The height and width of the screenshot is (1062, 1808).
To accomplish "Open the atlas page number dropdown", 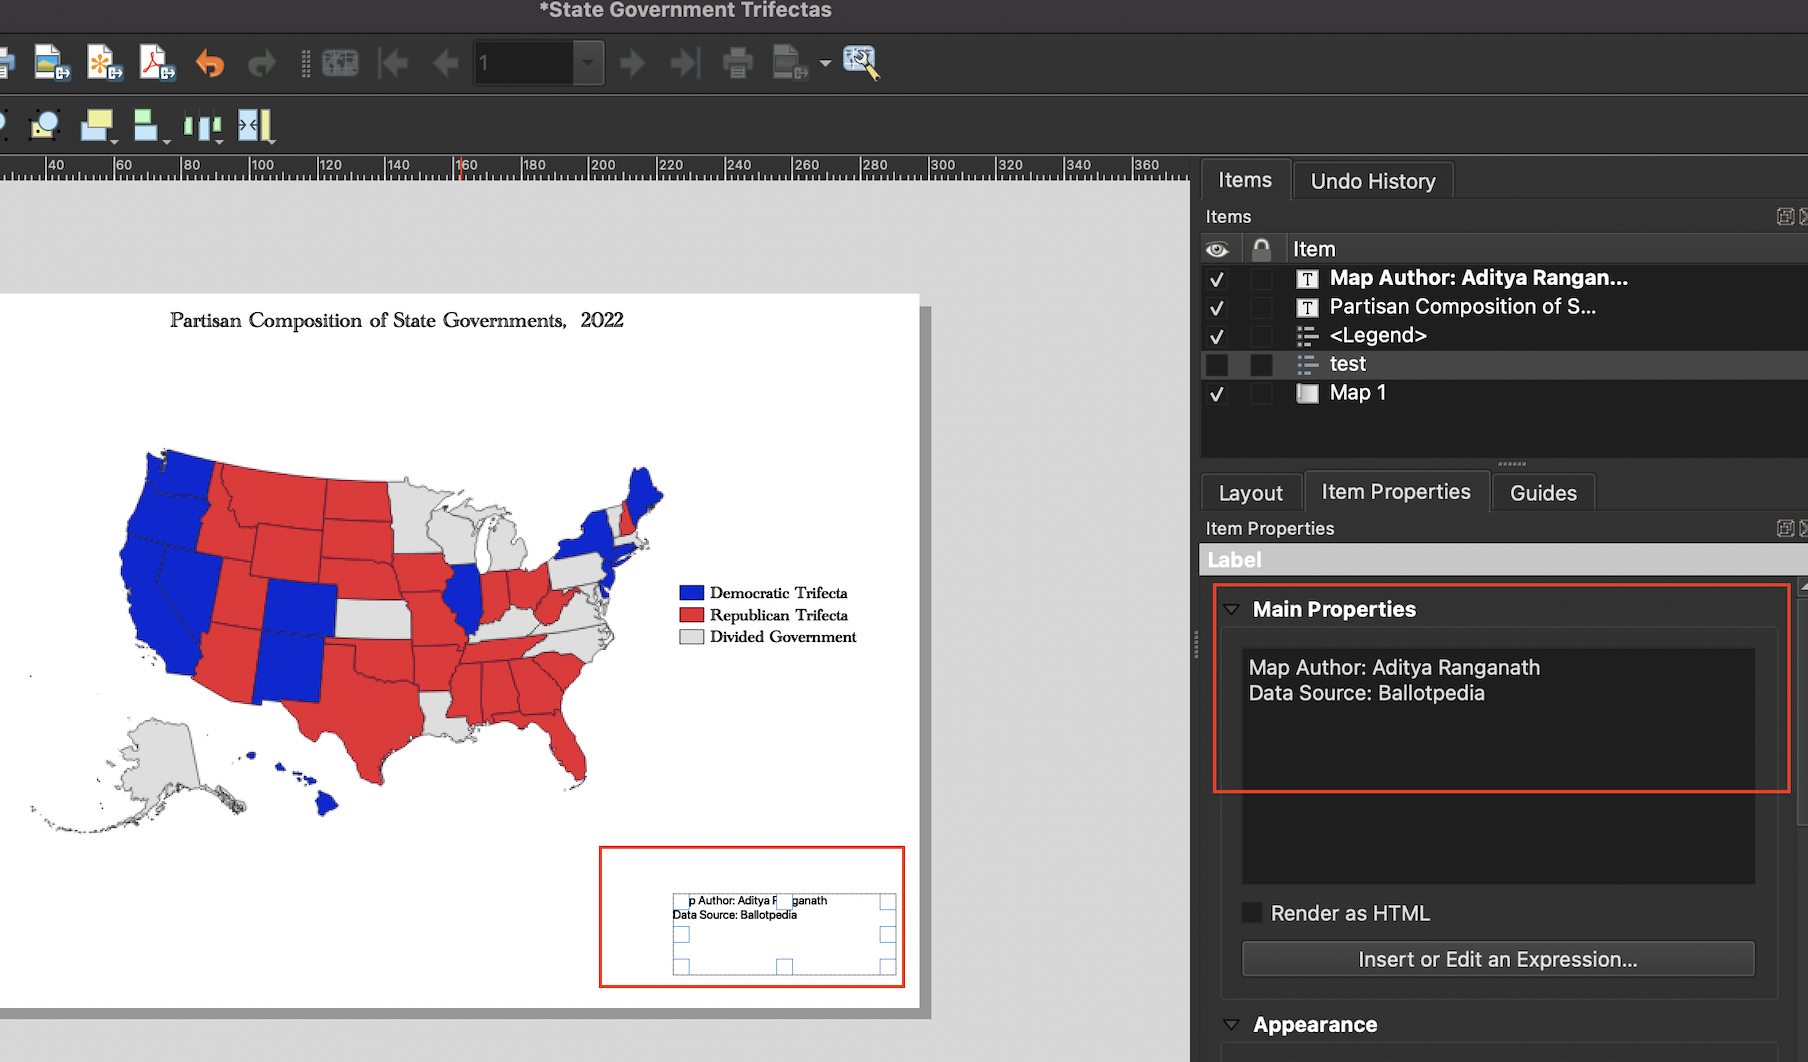I will click(x=588, y=63).
